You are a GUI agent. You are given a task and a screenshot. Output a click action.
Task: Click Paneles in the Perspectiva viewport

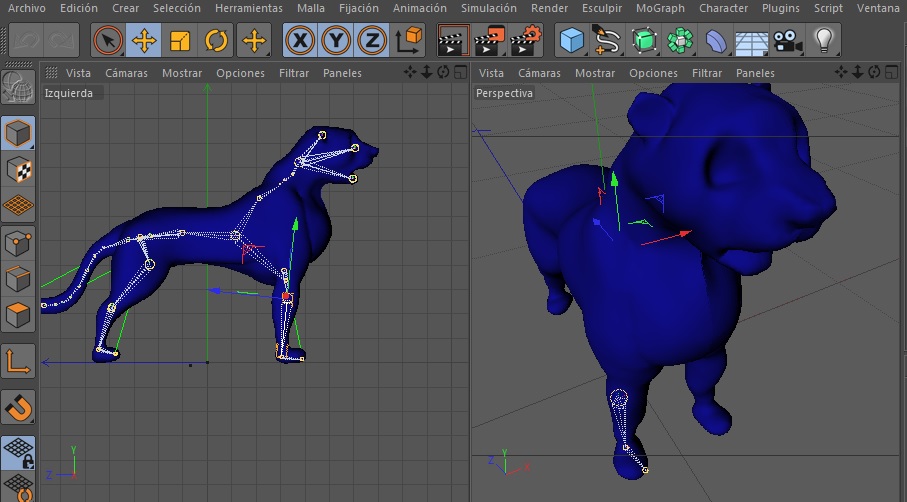755,73
